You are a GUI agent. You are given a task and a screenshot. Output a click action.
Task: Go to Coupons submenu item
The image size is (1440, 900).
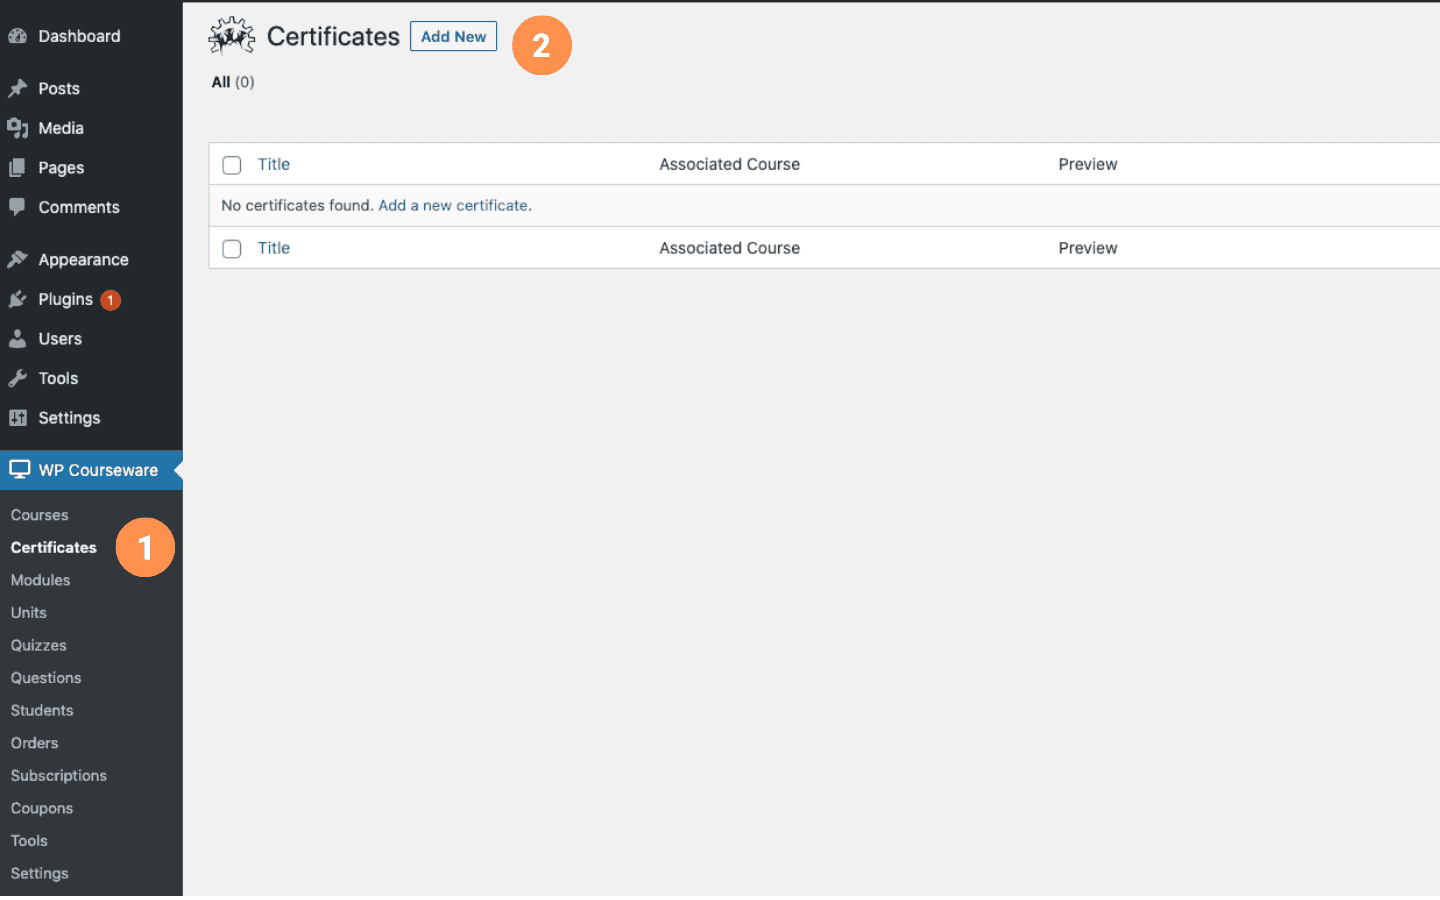coord(42,808)
